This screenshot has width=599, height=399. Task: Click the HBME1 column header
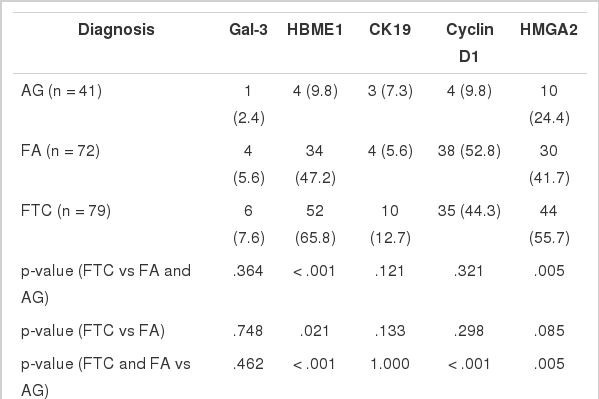point(315,29)
